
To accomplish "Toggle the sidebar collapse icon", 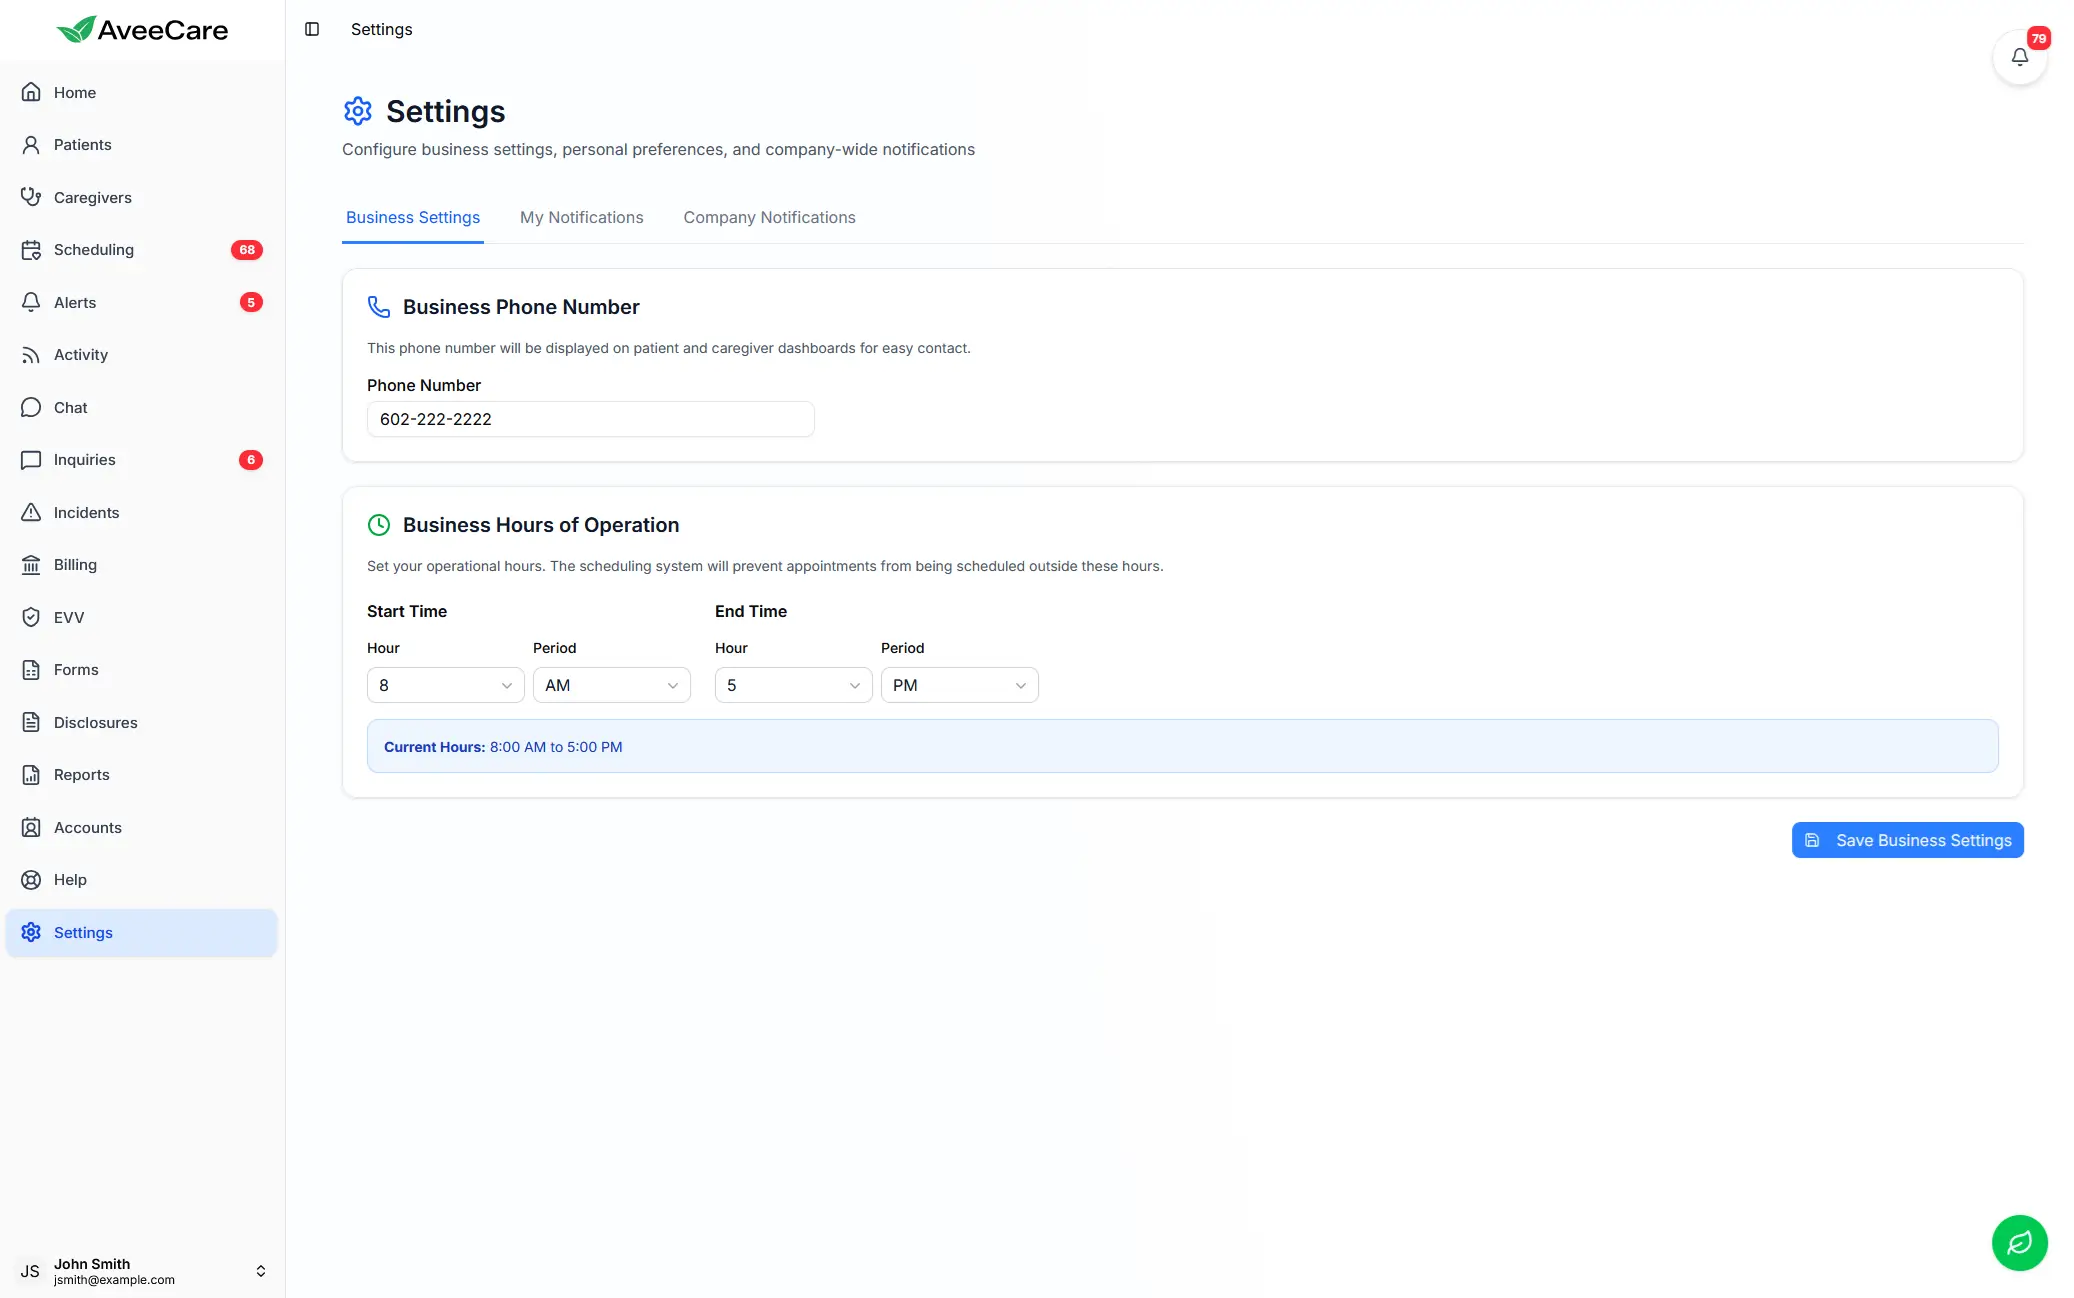I will click(x=313, y=29).
